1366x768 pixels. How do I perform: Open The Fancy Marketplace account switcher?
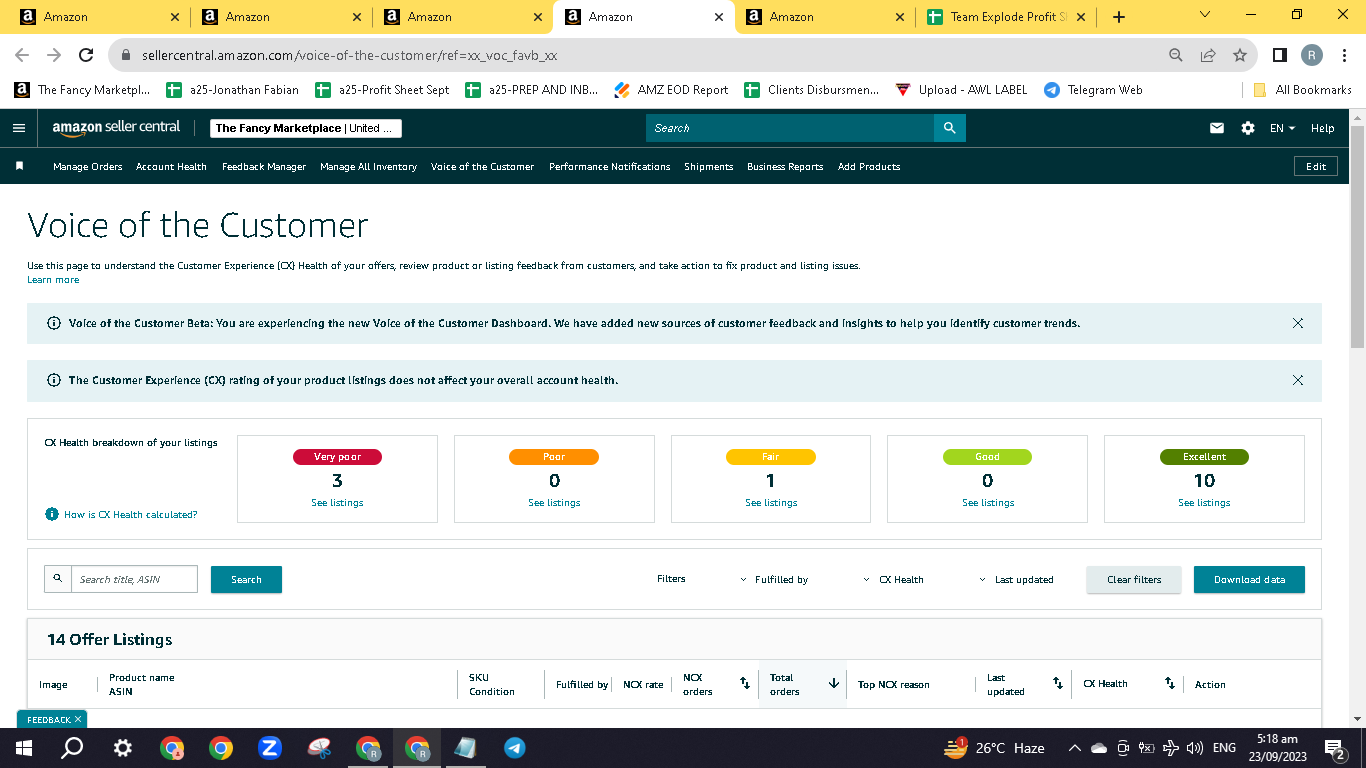click(x=306, y=128)
